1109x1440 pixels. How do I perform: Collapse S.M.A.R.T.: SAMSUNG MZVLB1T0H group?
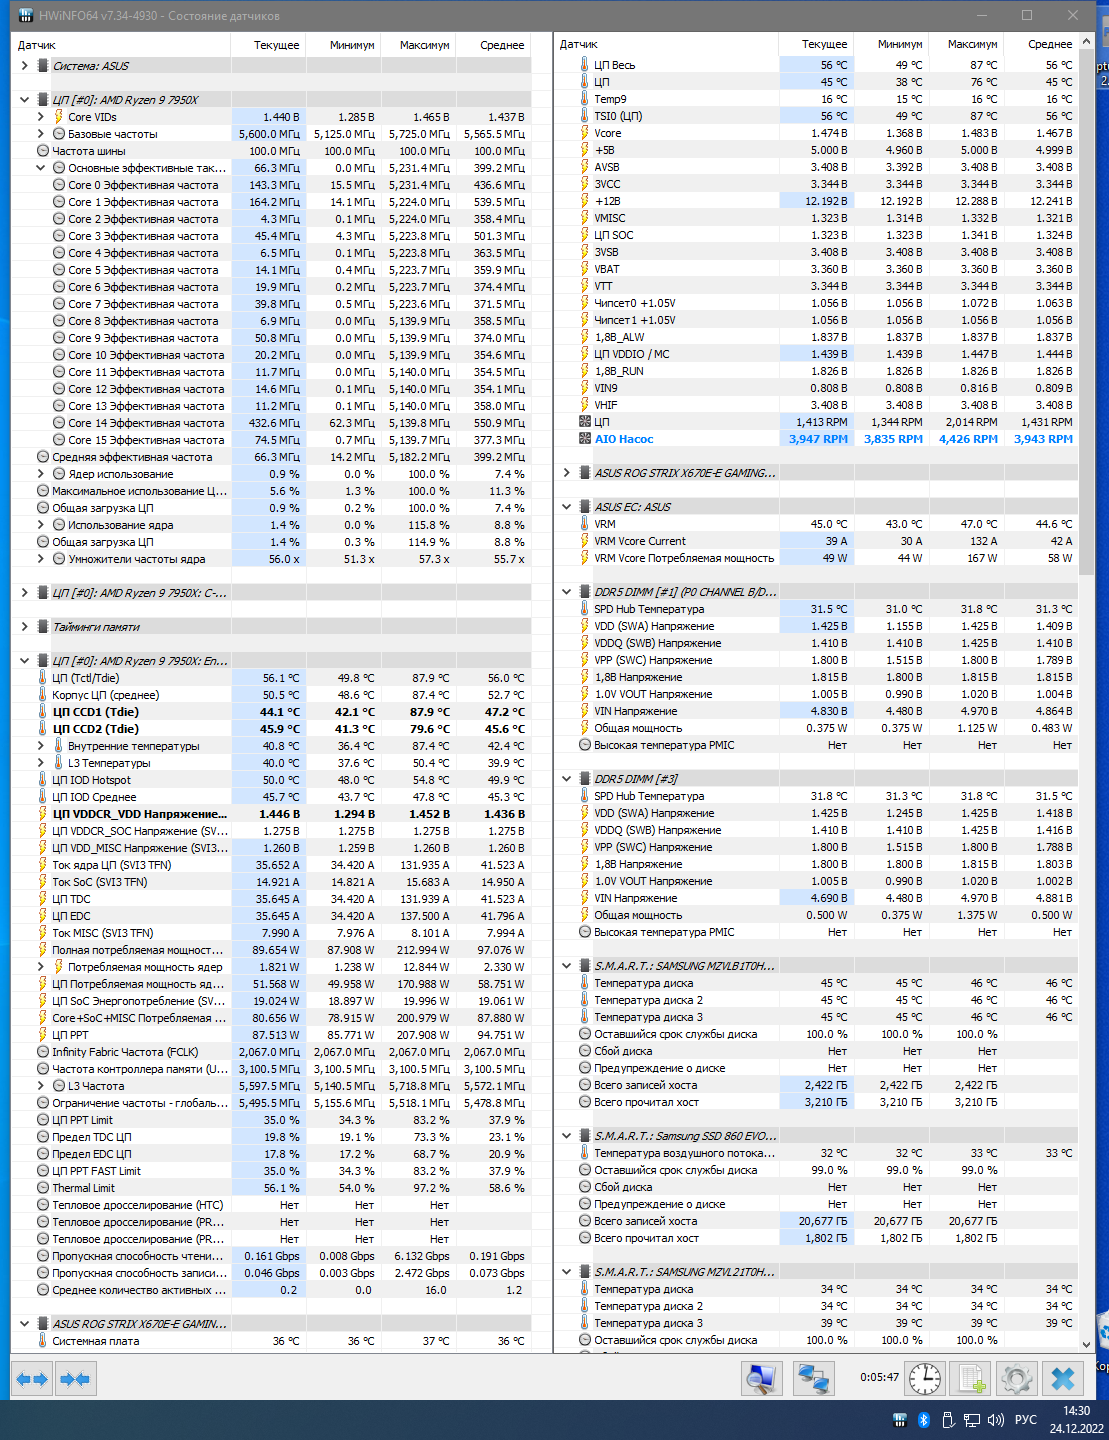pos(567,966)
